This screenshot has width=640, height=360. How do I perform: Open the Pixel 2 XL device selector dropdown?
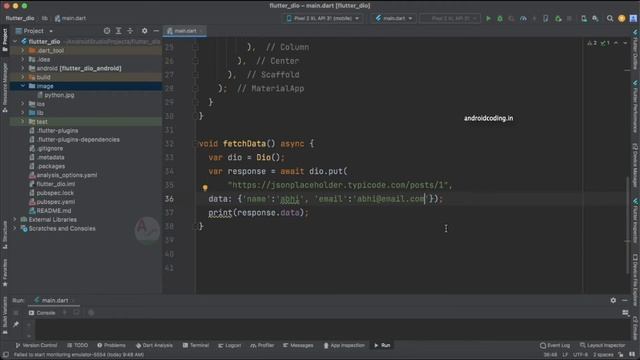click(323, 18)
